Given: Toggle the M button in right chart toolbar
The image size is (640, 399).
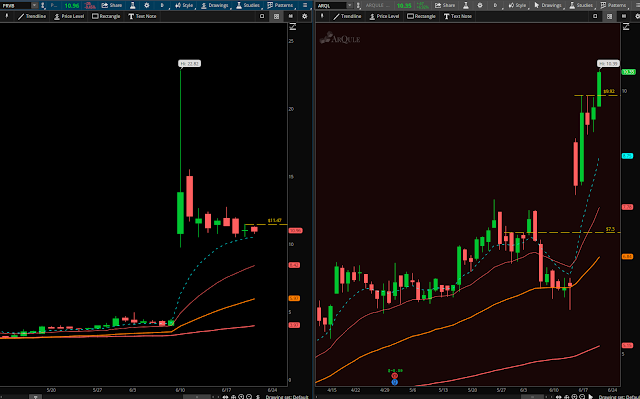Looking at the screenshot, I should [x=624, y=16].
